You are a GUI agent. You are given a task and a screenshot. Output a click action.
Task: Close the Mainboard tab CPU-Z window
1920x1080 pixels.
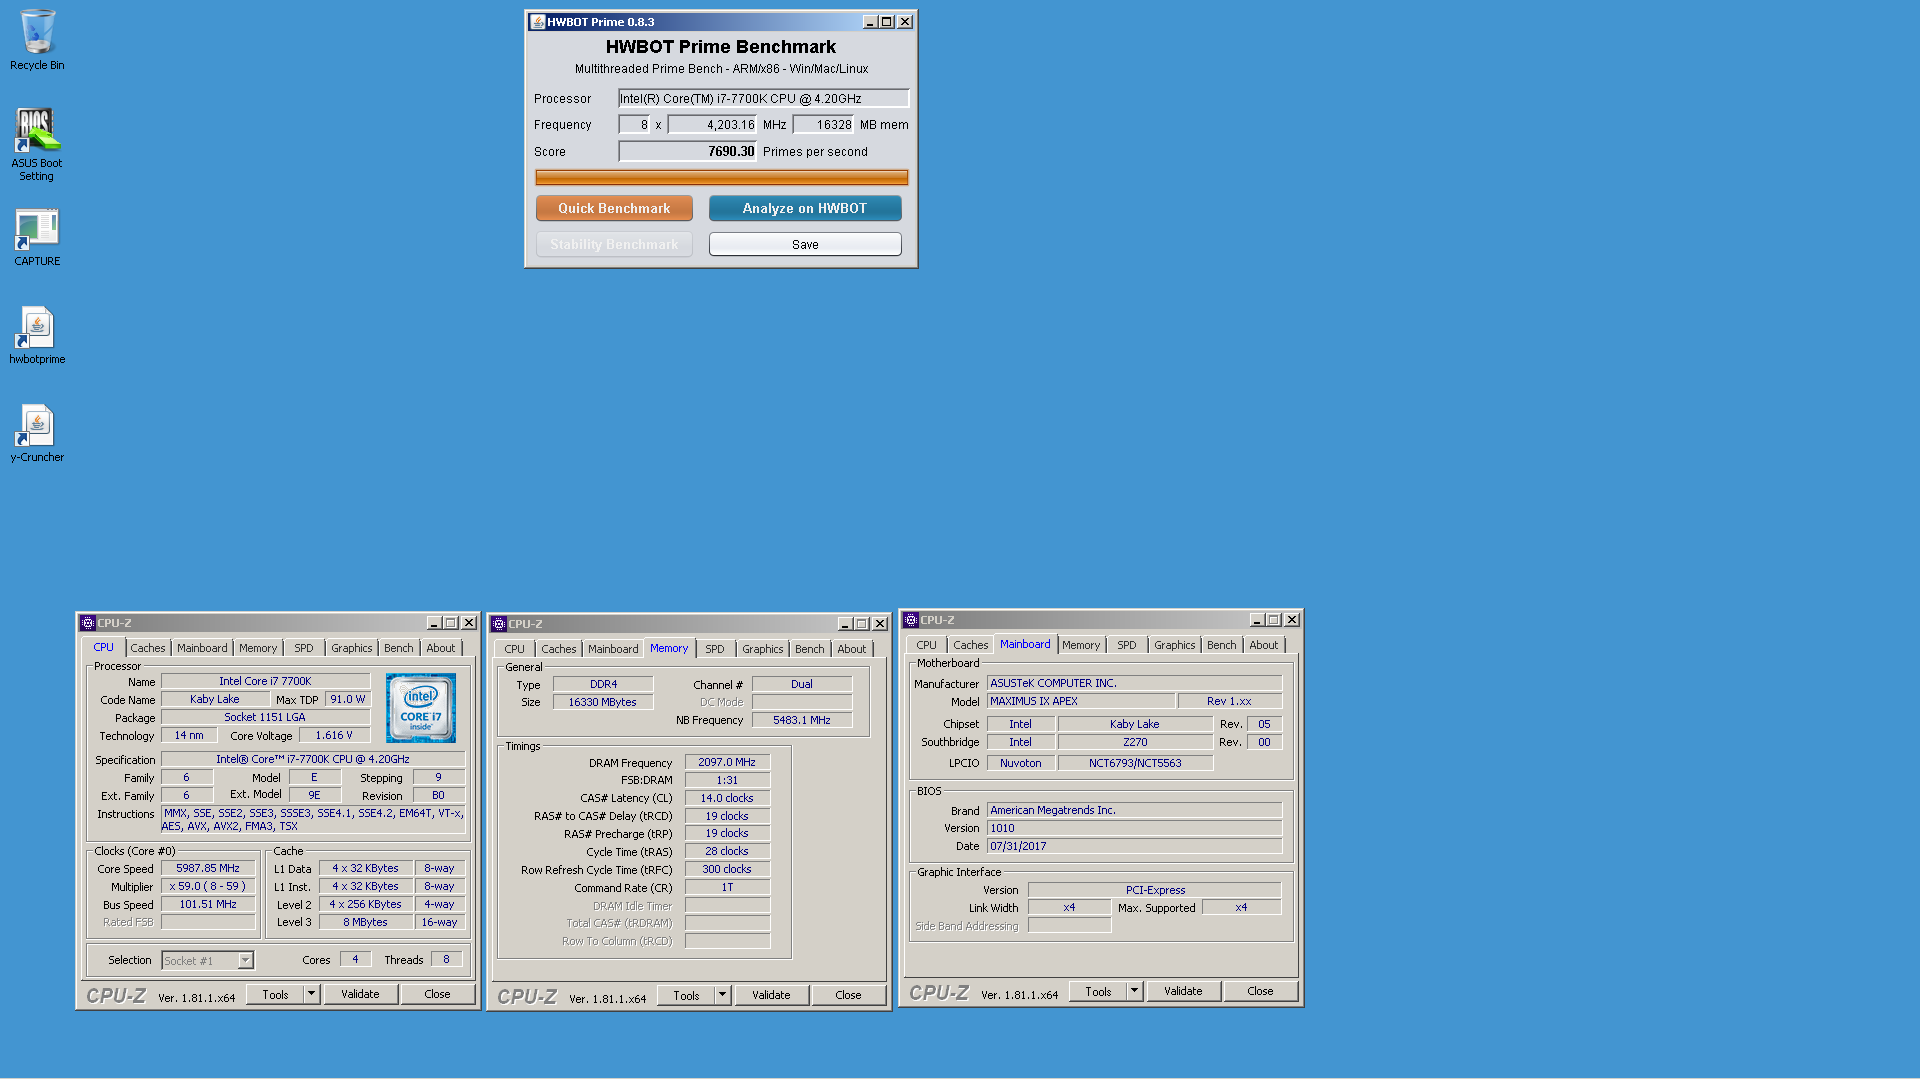(x=1292, y=620)
